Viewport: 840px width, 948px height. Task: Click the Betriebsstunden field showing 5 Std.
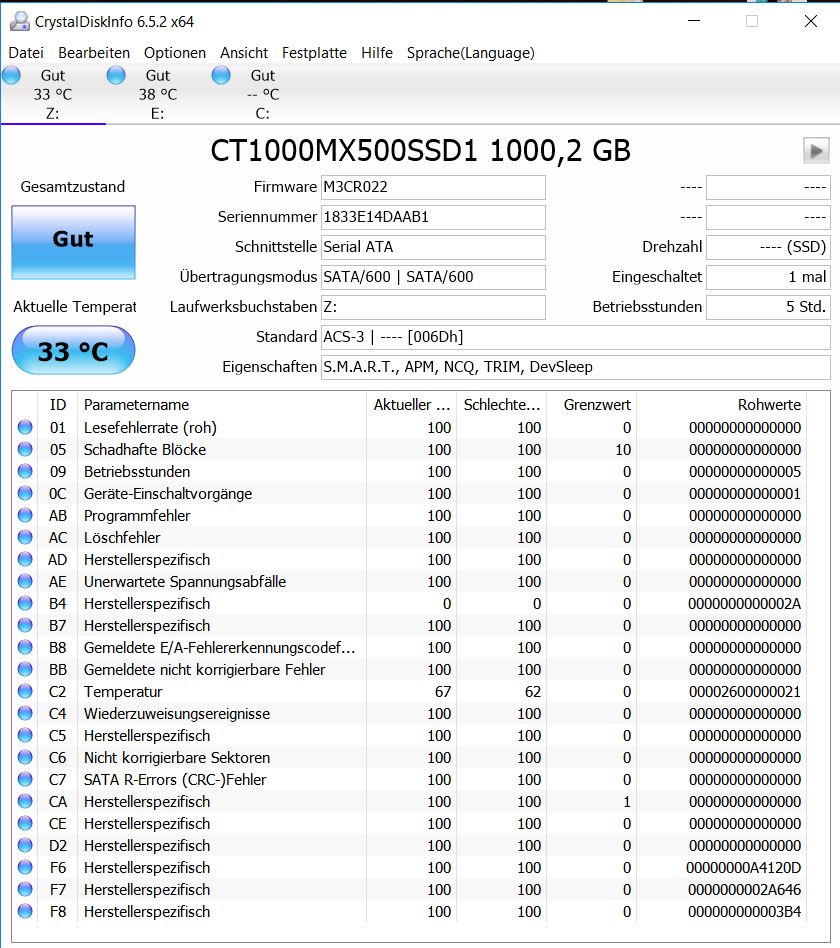(768, 307)
